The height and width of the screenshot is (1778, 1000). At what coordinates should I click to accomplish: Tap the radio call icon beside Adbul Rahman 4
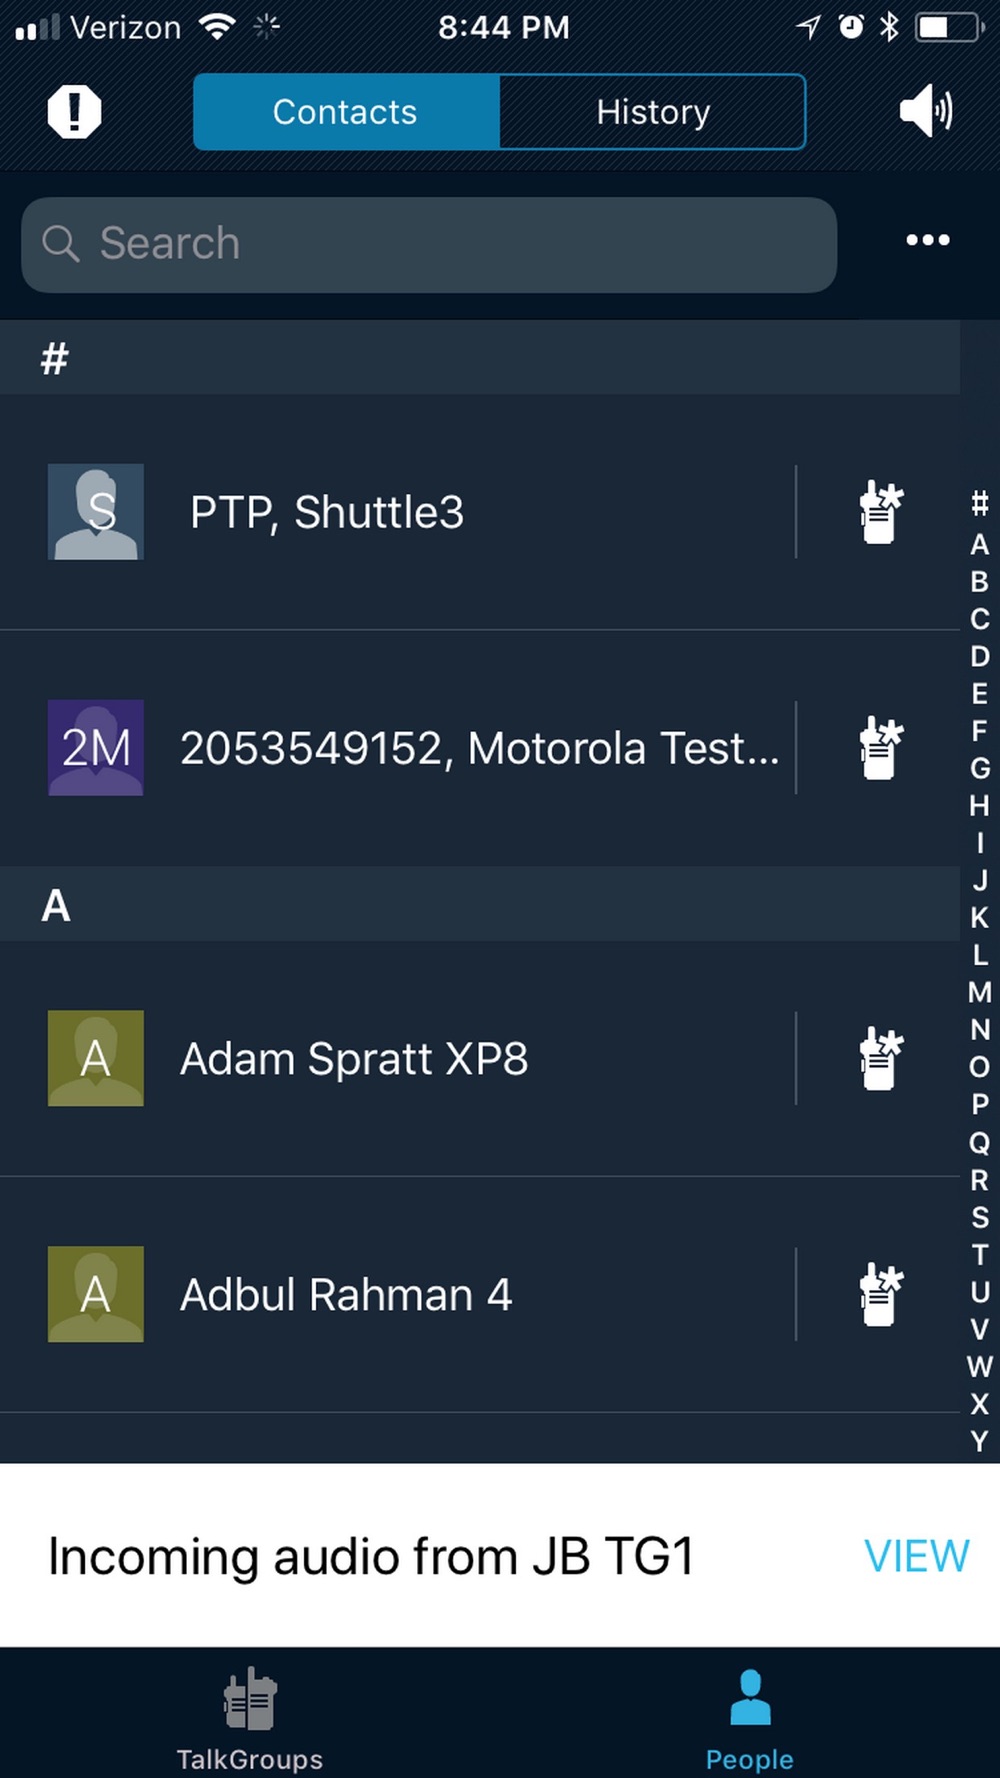(x=881, y=1294)
